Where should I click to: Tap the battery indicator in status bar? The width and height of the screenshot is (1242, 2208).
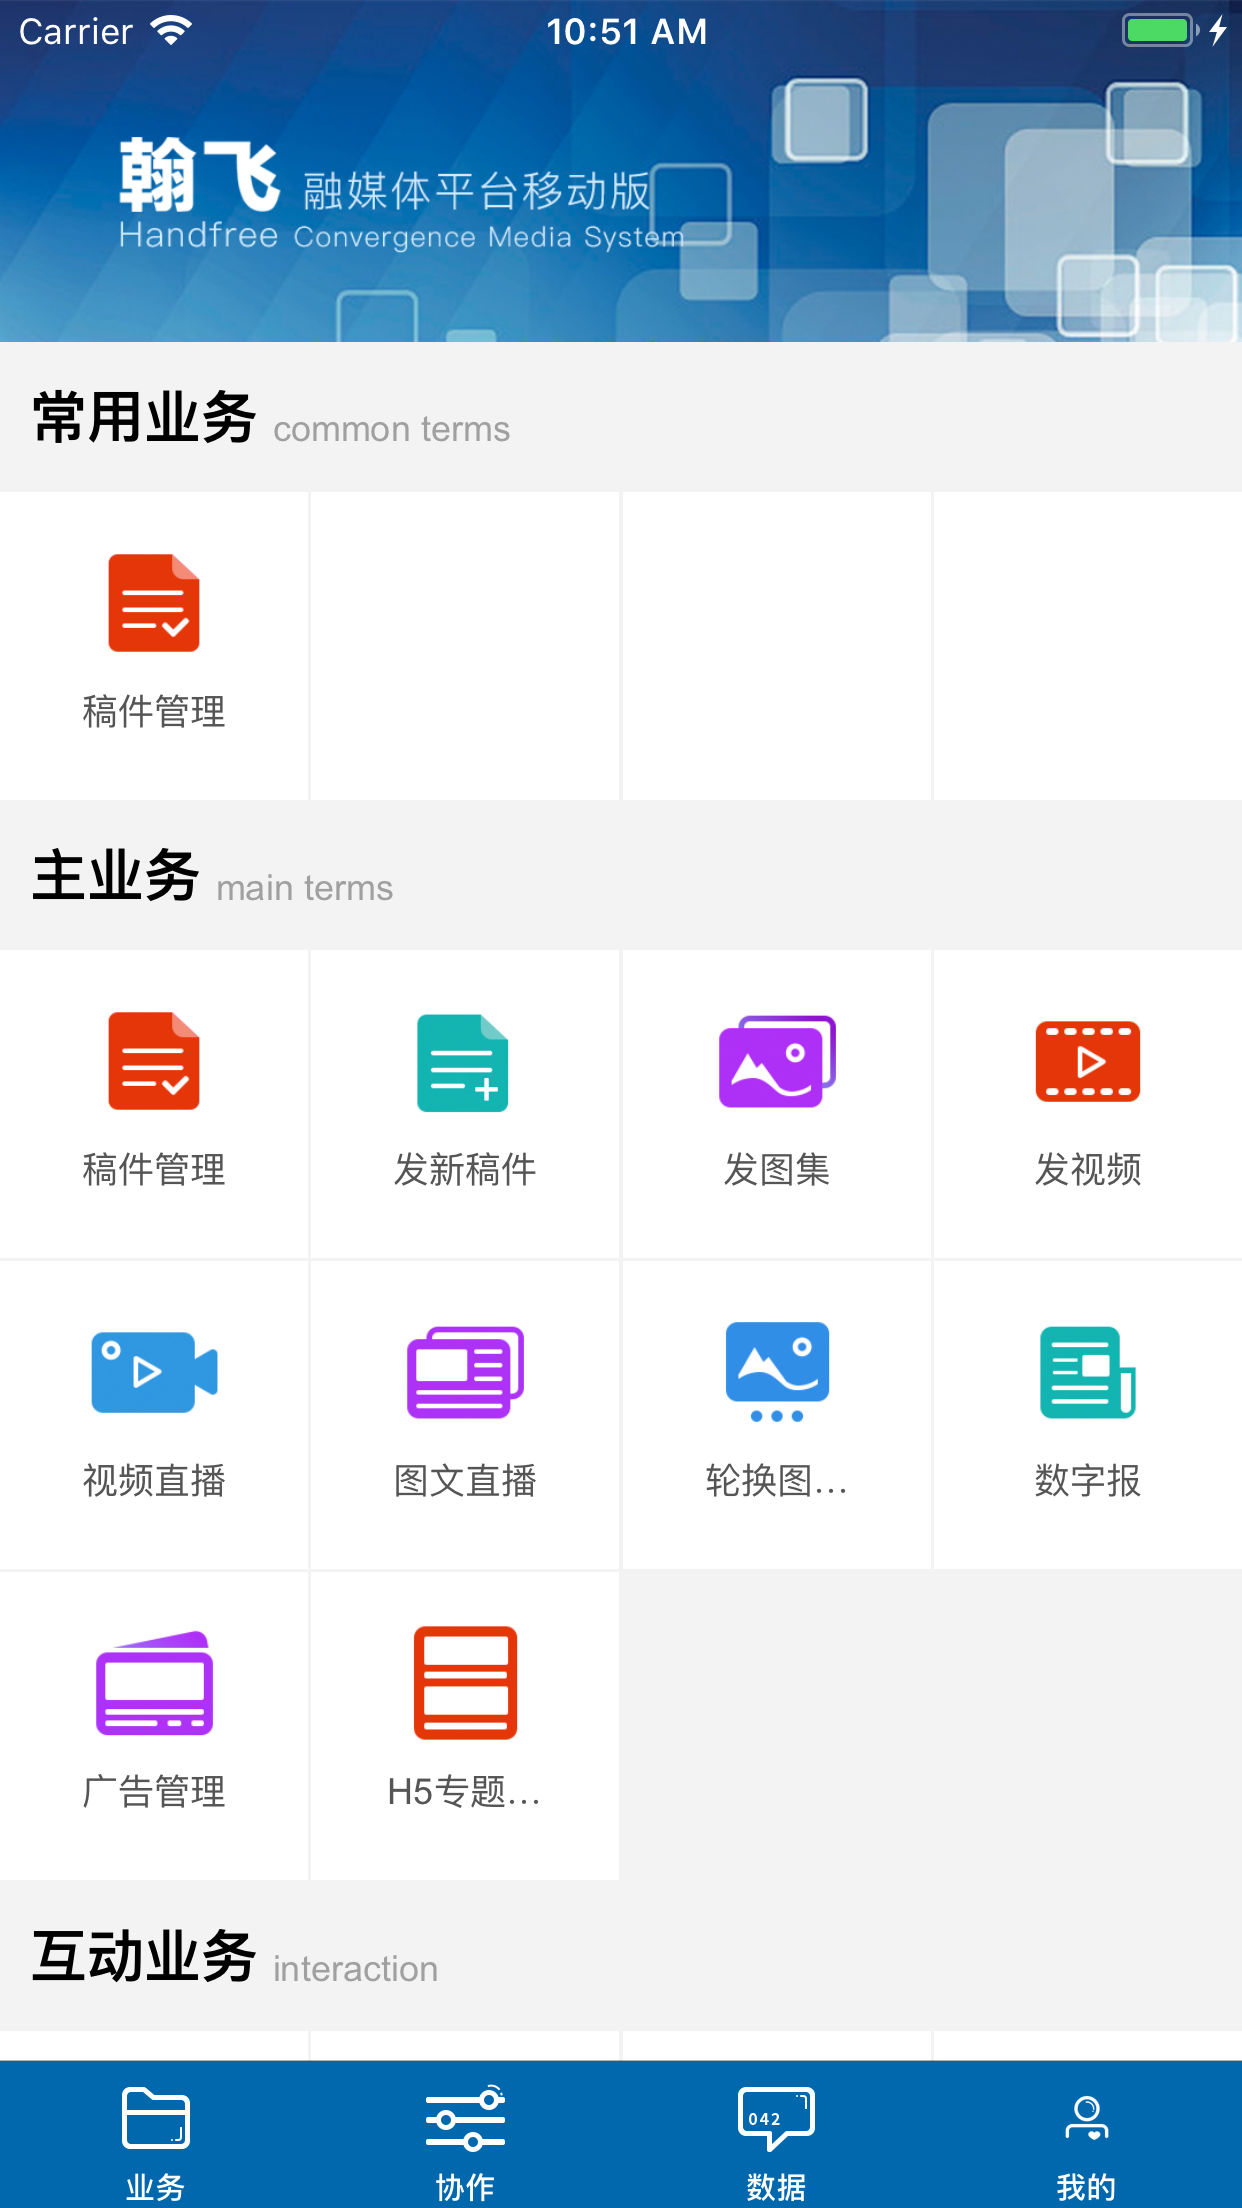1160,31
